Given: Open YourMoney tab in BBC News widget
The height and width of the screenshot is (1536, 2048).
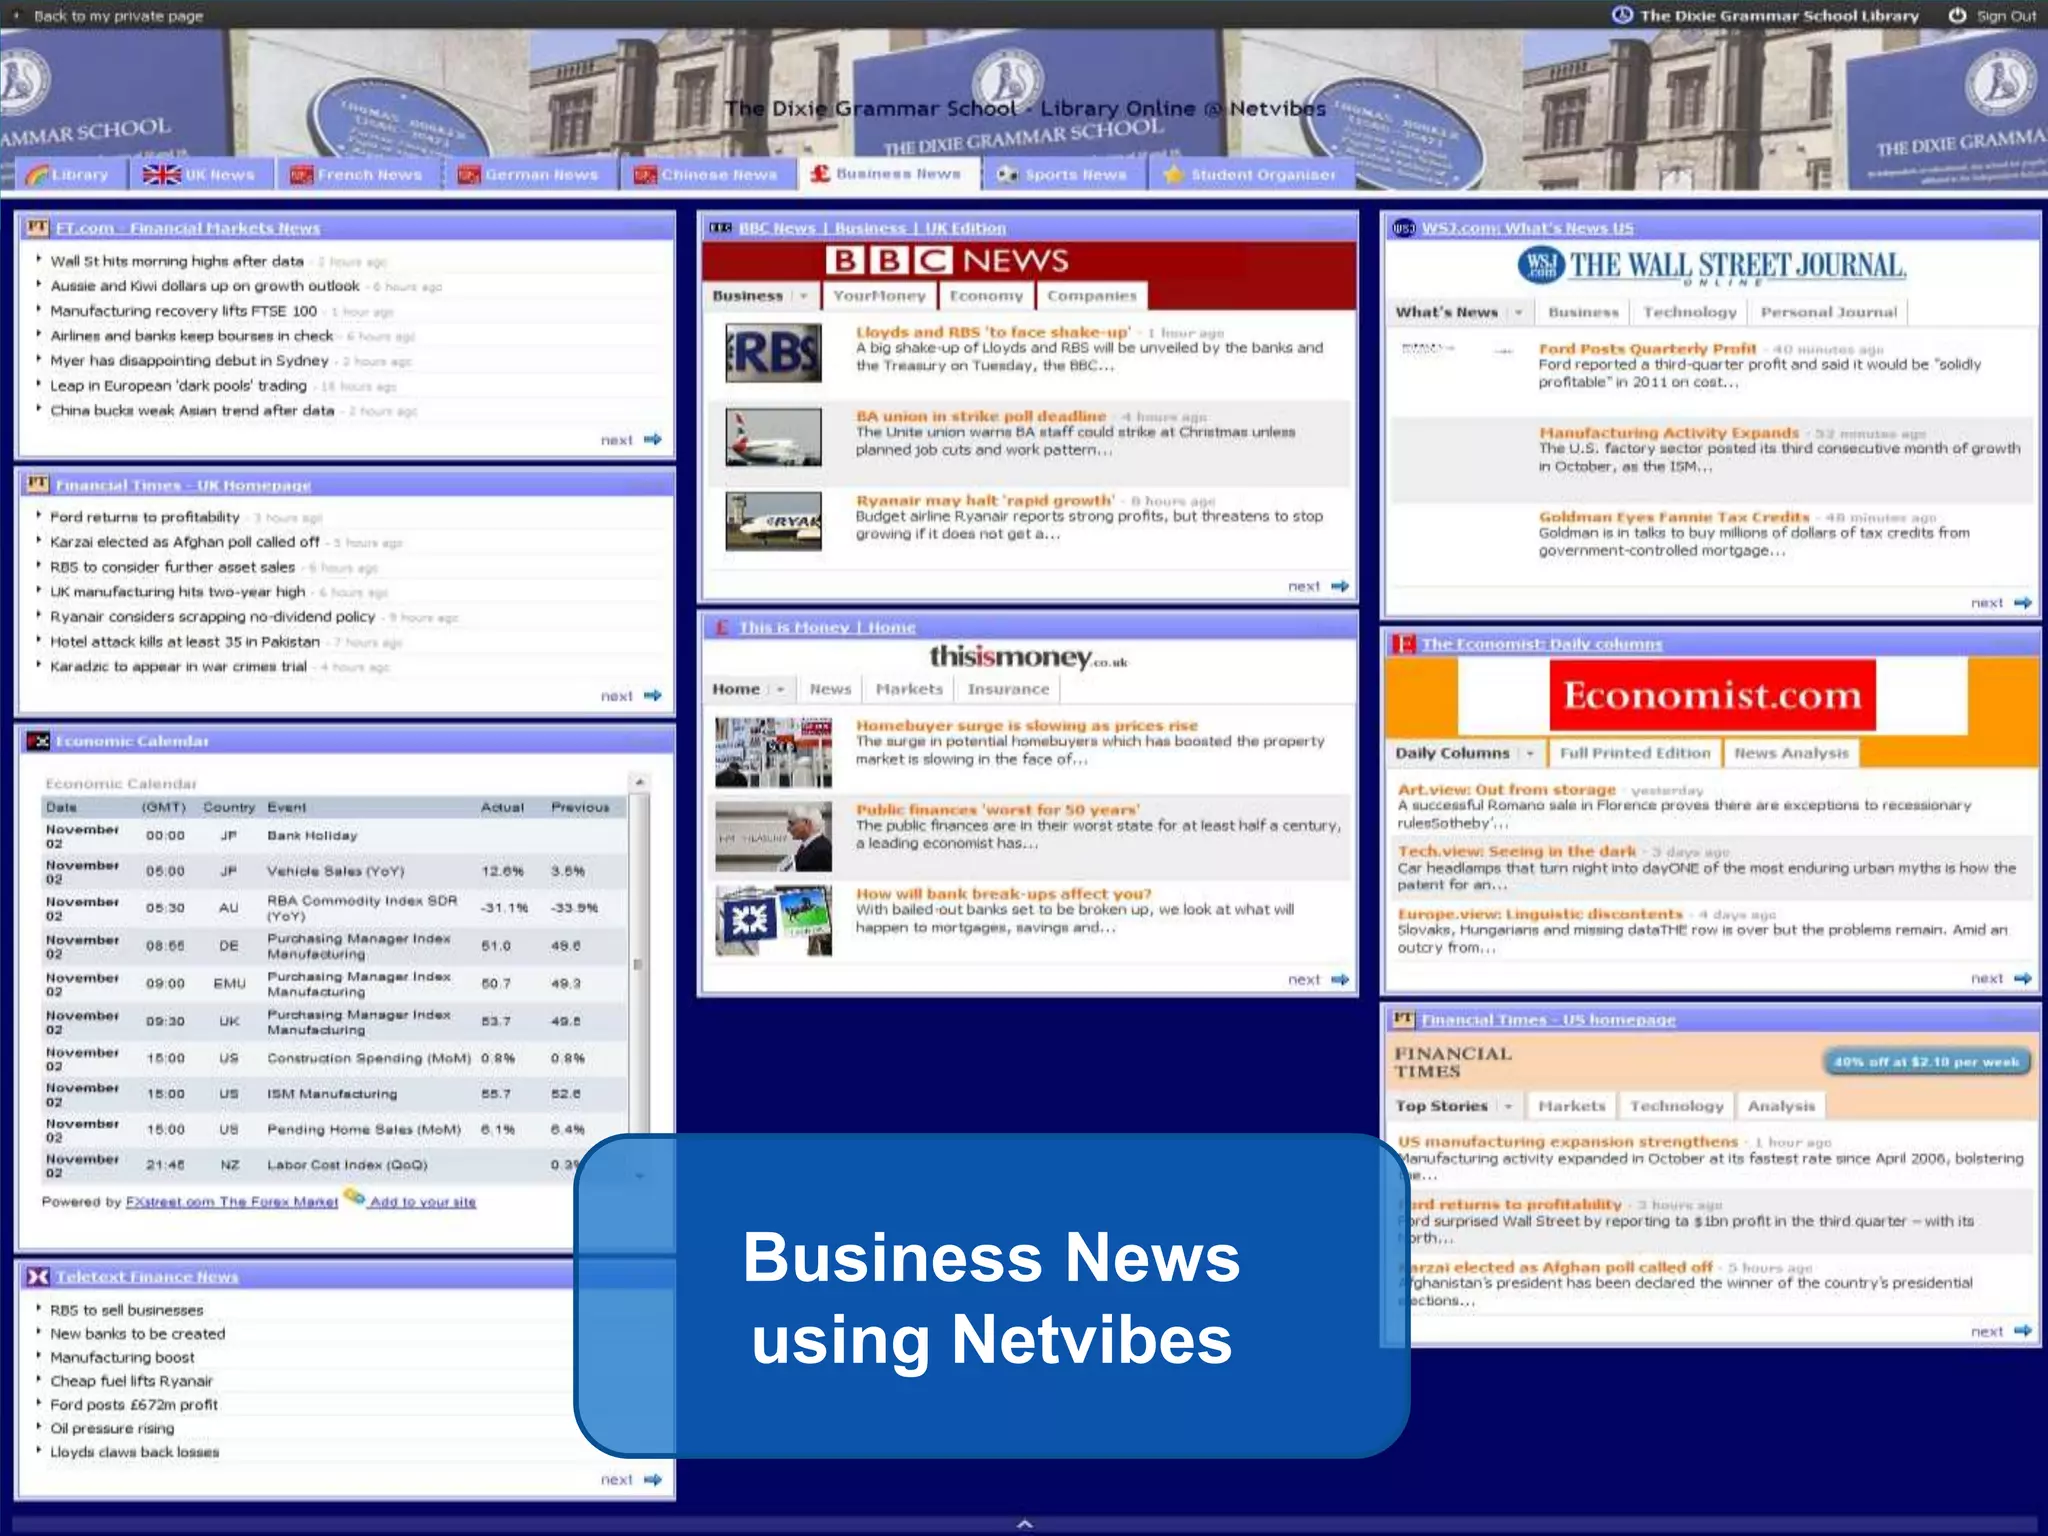Looking at the screenshot, I should (x=879, y=296).
